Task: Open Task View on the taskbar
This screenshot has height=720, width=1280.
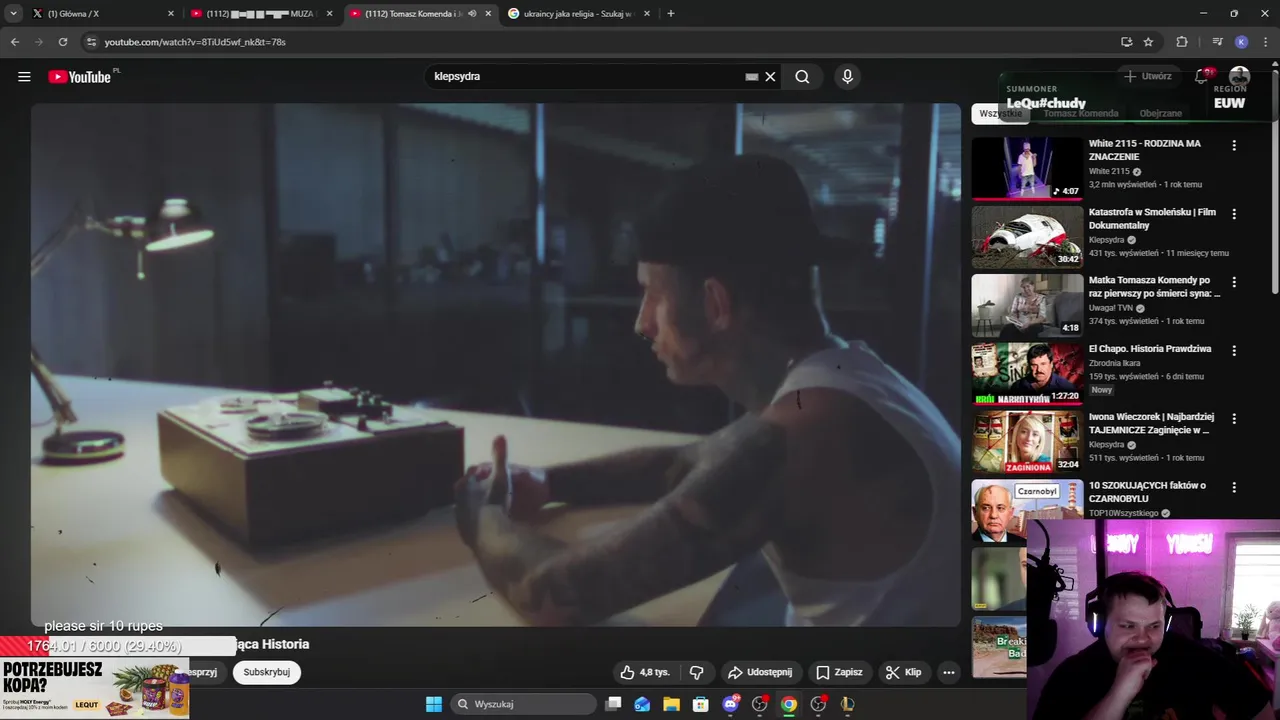Action: coord(614,704)
